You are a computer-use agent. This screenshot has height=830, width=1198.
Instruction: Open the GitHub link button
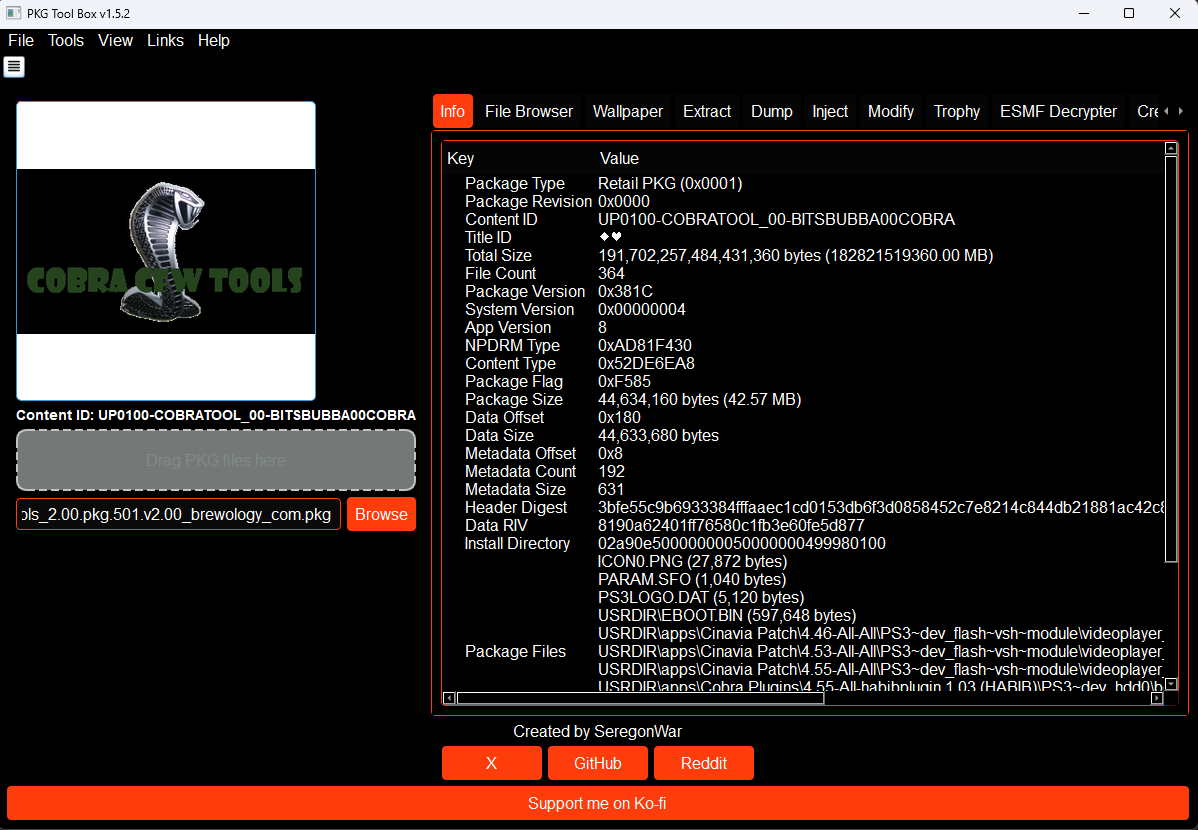pyautogui.click(x=598, y=763)
